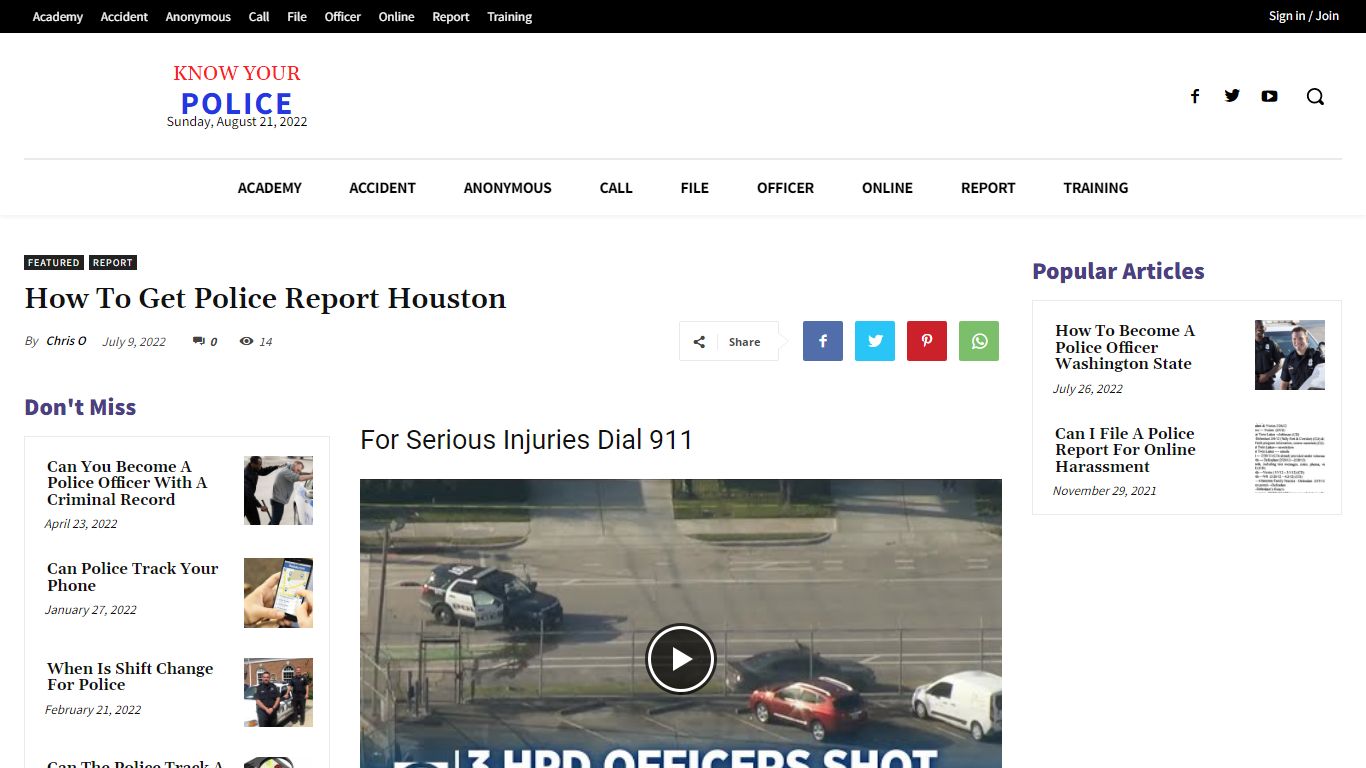
Task: Click the online harassment report thumbnail
Action: 1290,458
